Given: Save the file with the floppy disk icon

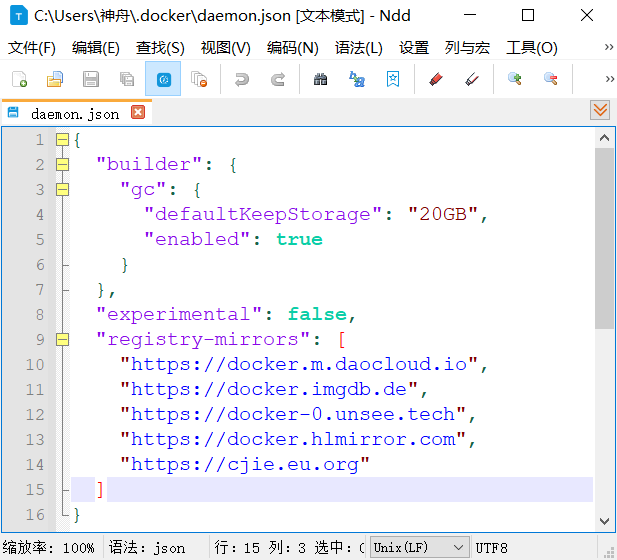Looking at the screenshot, I should (x=91, y=79).
